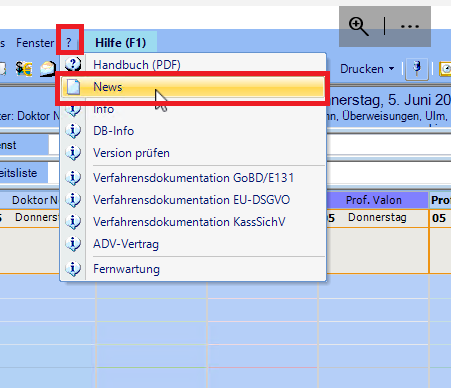Open the ADV-Vertrag entry
The width and height of the screenshot is (451, 388).
click(x=193, y=244)
